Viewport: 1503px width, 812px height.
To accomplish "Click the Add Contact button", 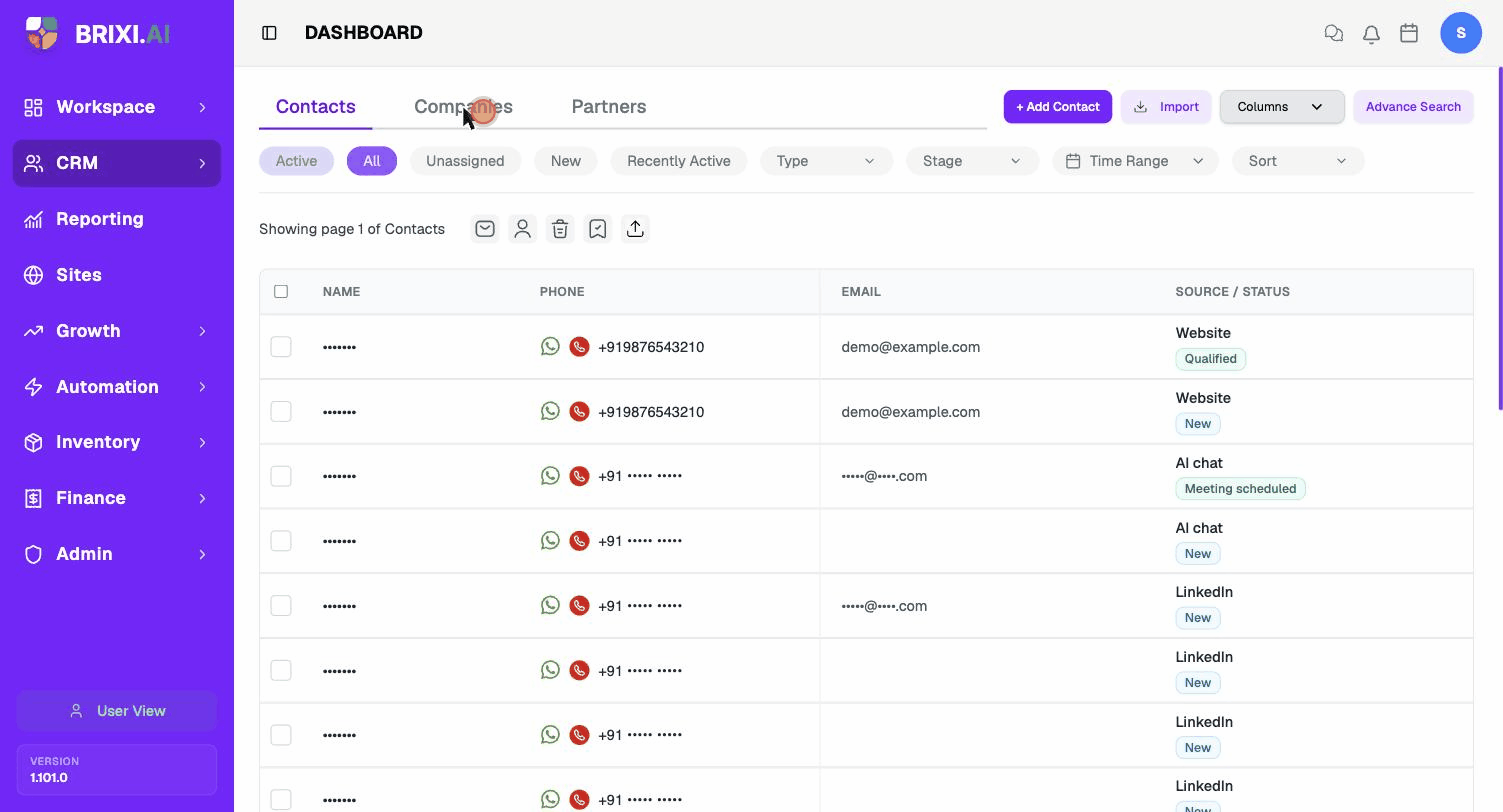I will point(1058,107).
